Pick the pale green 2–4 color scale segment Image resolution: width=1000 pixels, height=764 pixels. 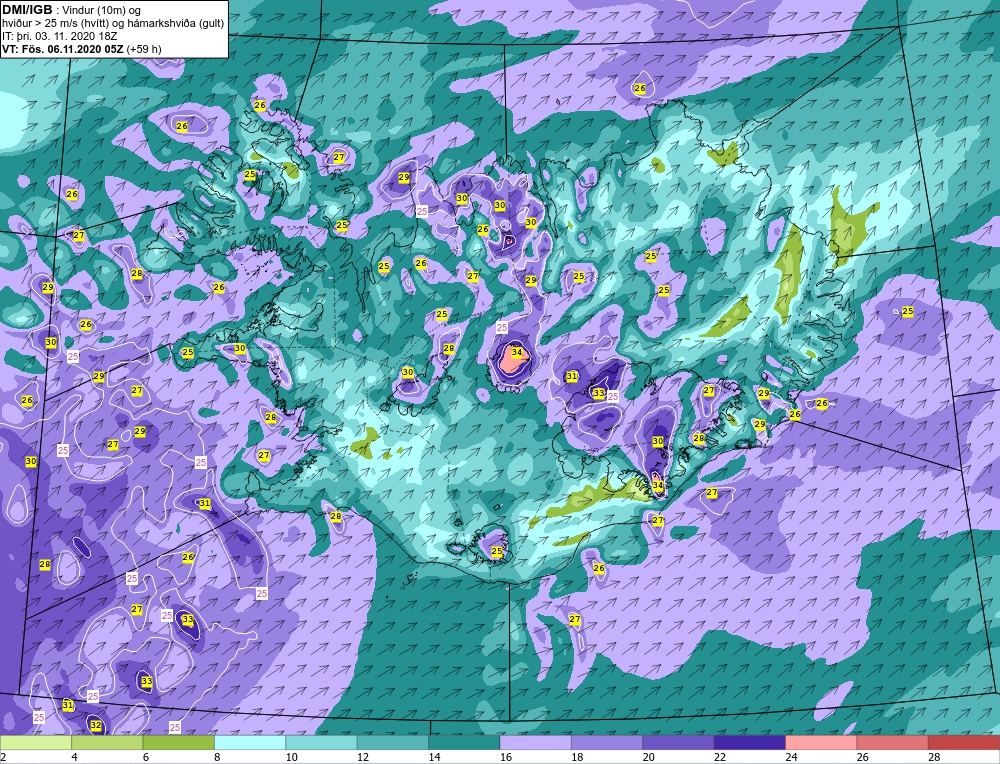(36, 742)
